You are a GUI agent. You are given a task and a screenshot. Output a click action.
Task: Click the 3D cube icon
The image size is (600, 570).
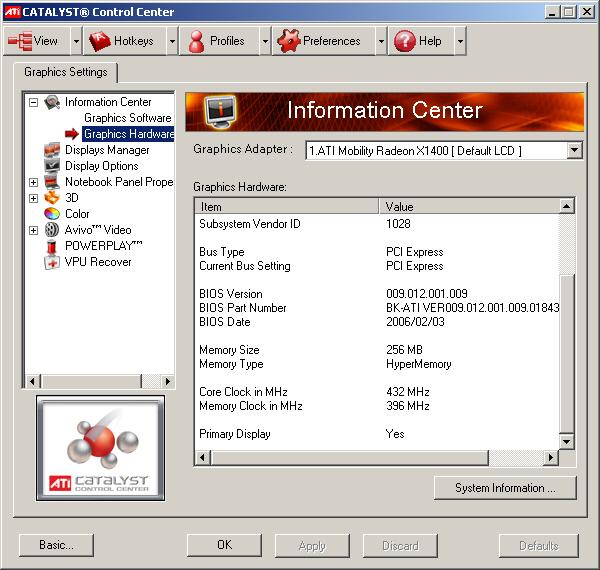coord(52,198)
